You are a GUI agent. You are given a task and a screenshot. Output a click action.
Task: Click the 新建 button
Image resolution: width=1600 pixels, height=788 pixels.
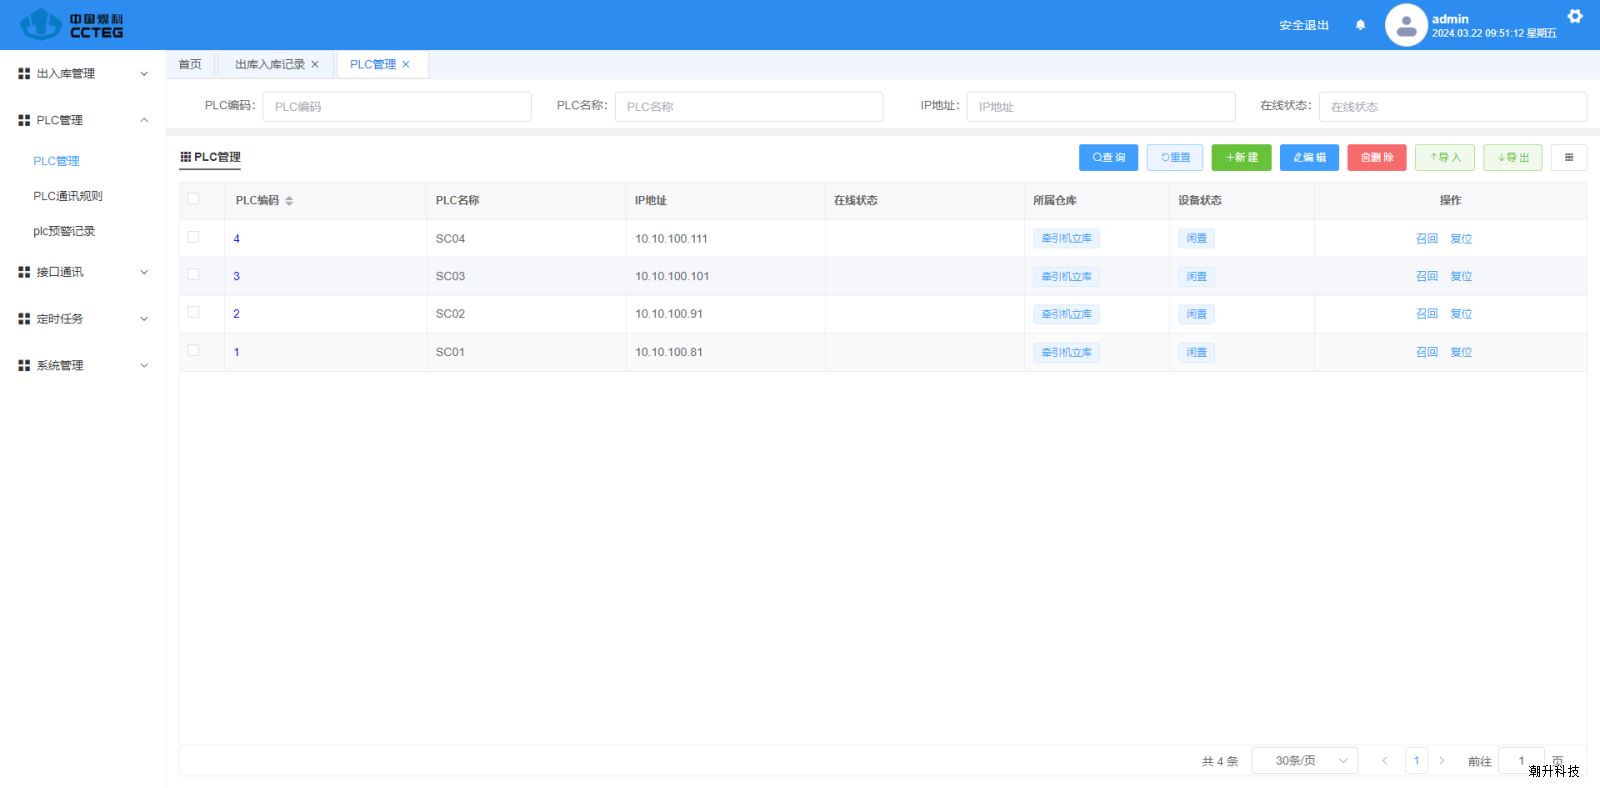(x=1242, y=157)
